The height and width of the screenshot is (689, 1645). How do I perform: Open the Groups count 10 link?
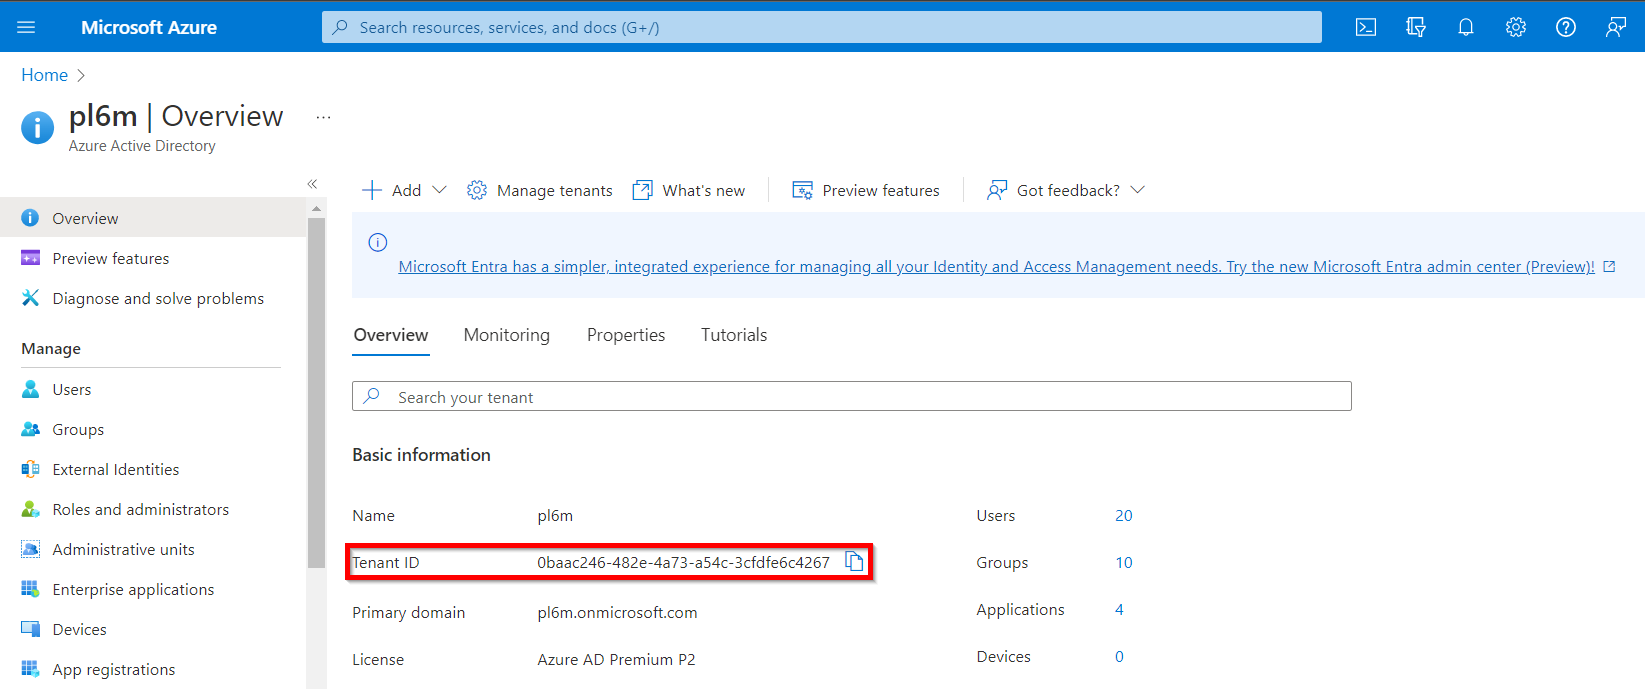[x=1124, y=562]
